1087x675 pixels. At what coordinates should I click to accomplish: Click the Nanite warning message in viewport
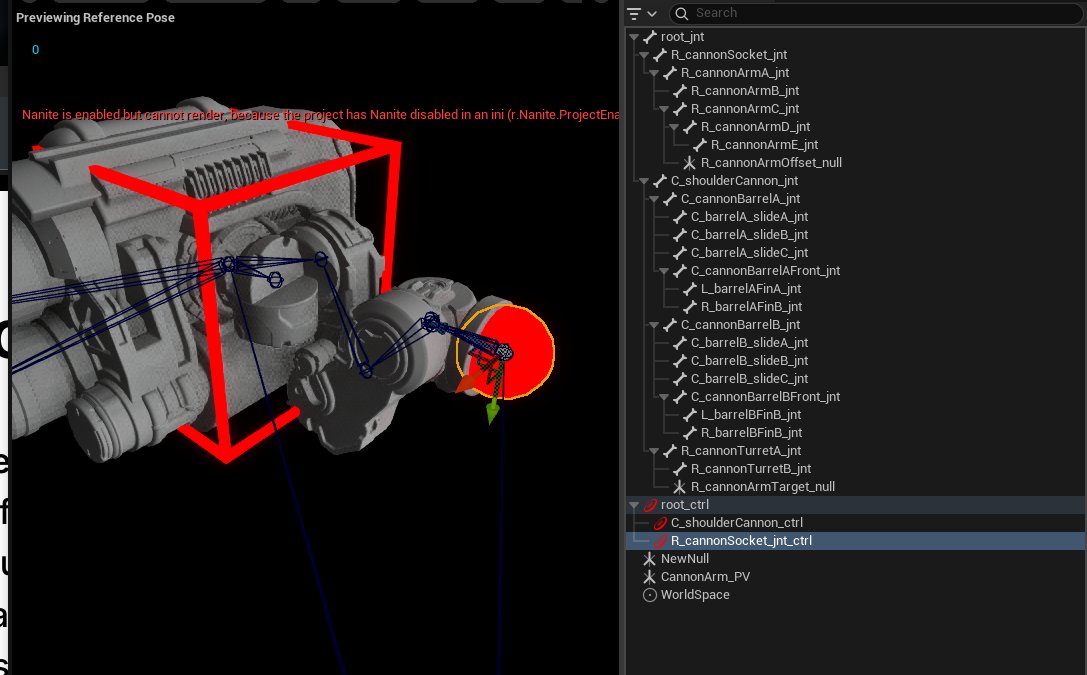pos(320,115)
